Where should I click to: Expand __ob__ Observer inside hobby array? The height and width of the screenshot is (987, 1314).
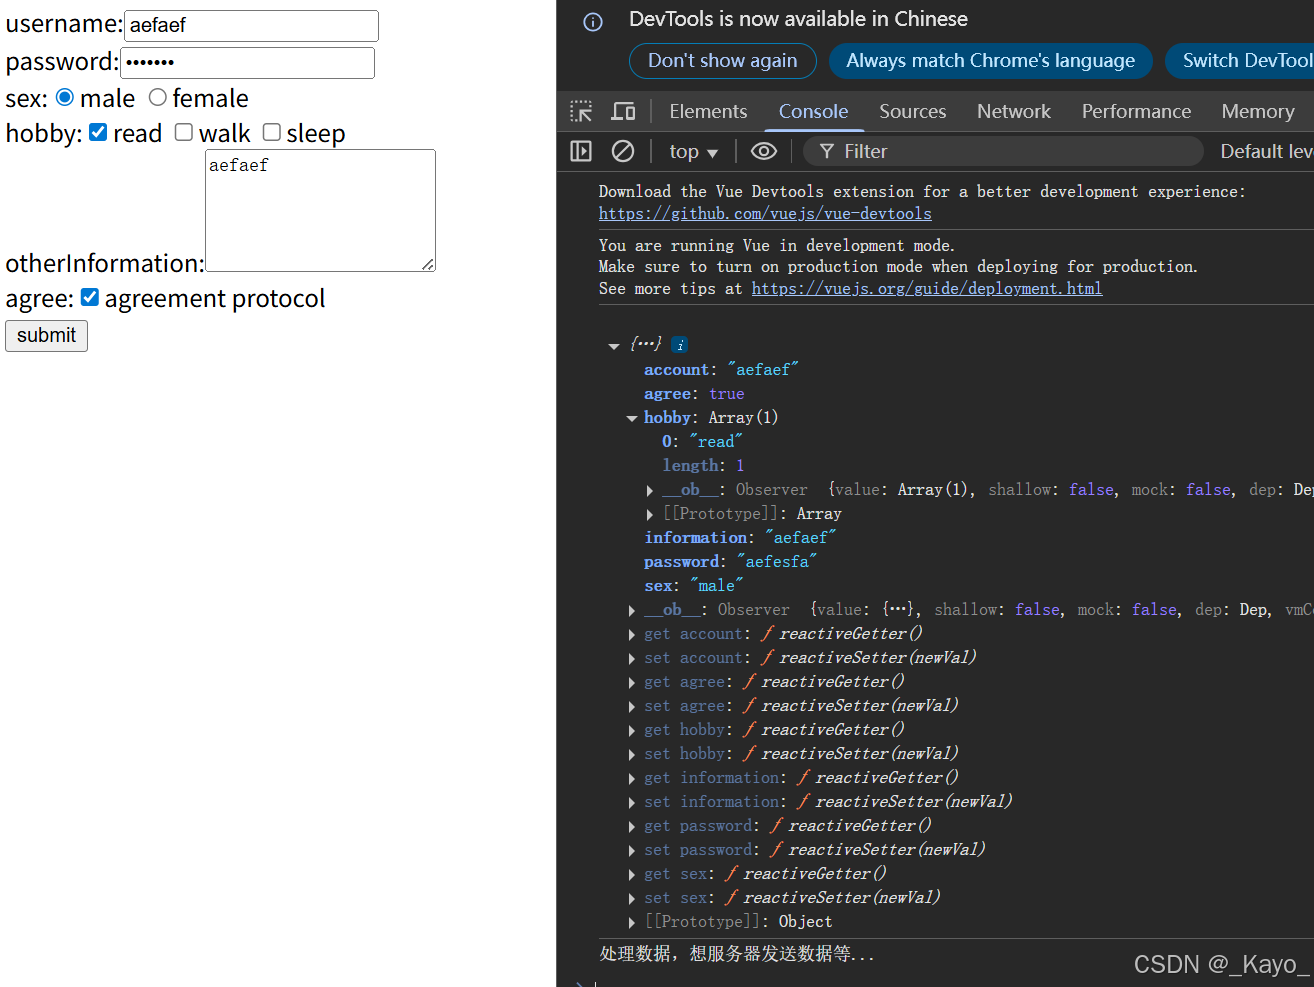[x=650, y=490]
